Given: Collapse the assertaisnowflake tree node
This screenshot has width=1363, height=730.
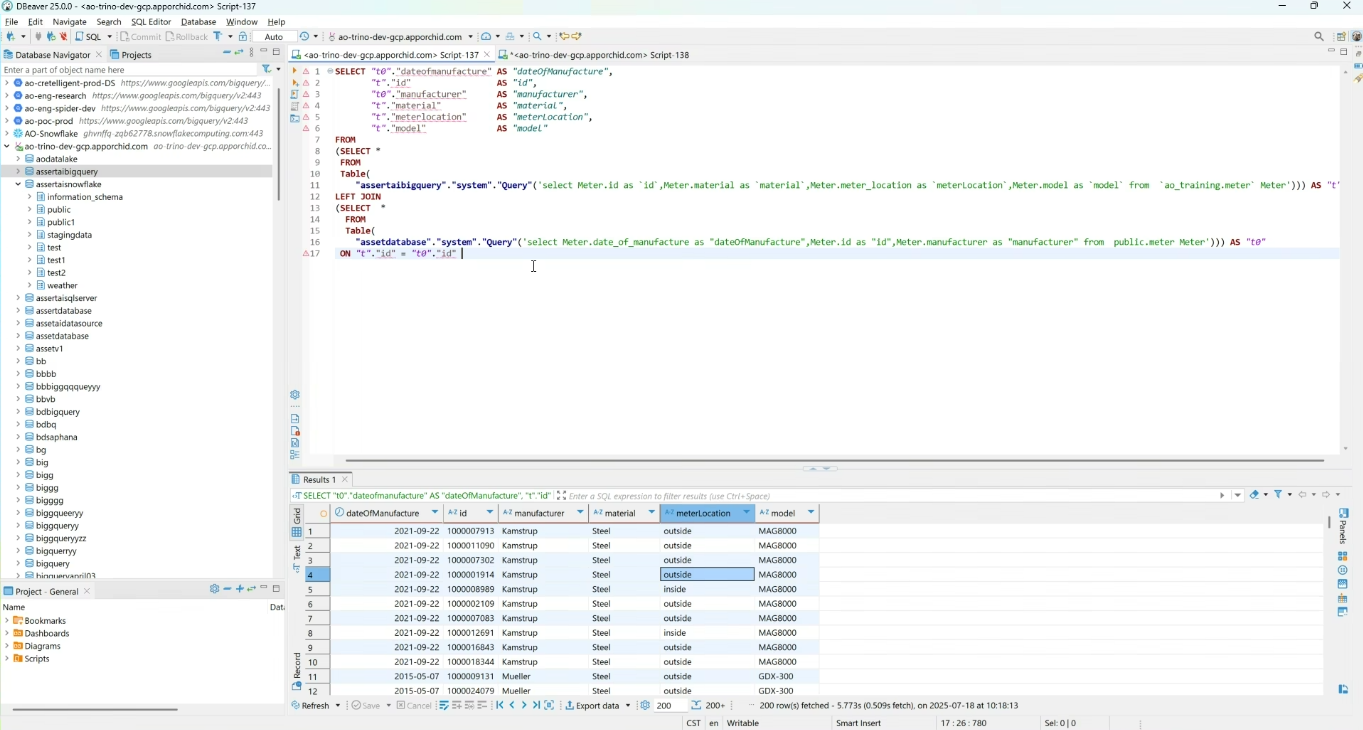Looking at the screenshot, I should [x=18, y=185].
